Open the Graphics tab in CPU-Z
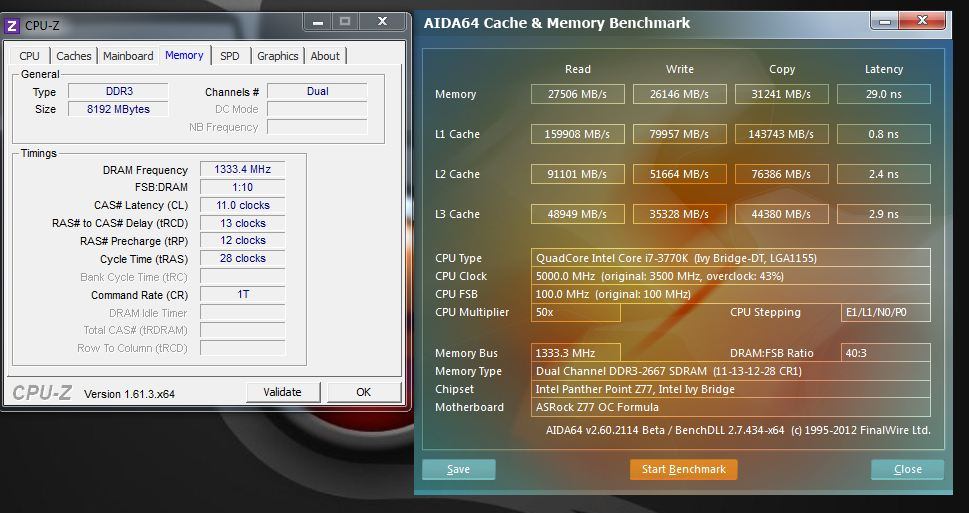Viewport: 969px width, 513px height. click(x=277, y=56)
